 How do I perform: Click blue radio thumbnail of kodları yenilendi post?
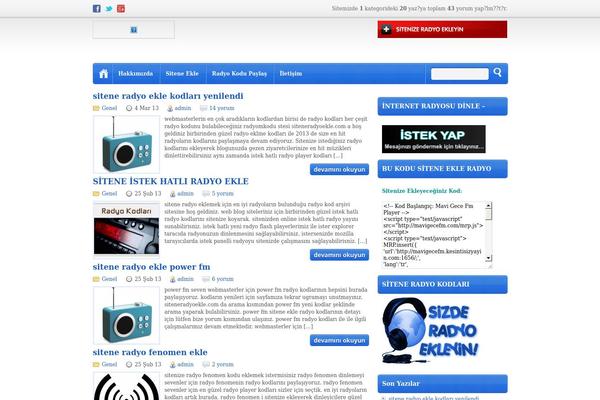tap(126, 144)
